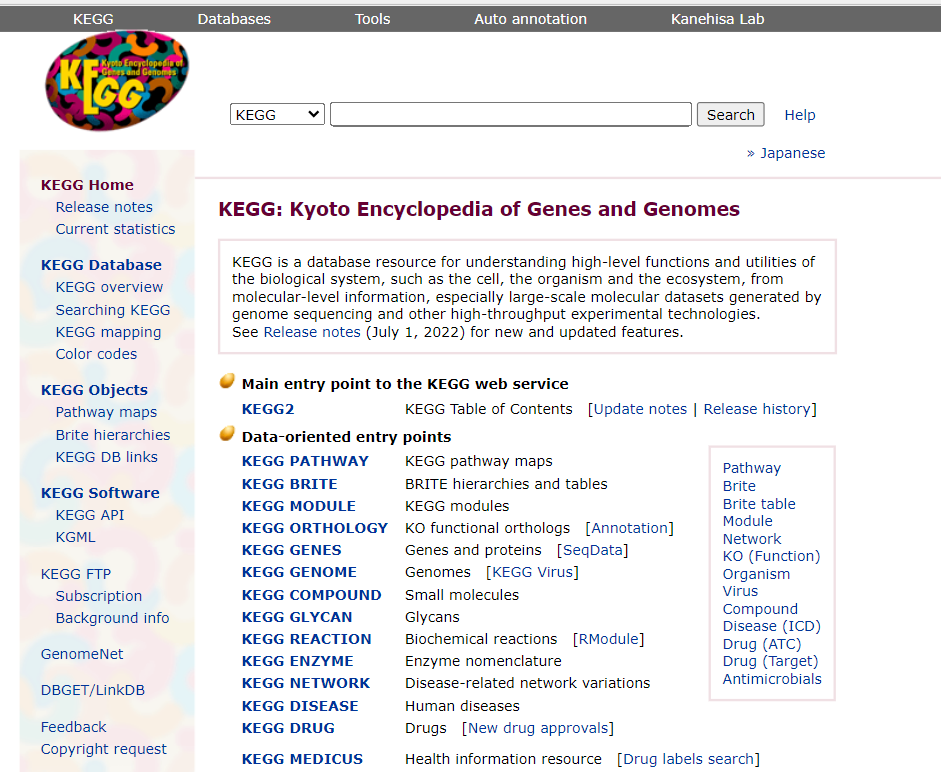Open the Tools top menu
Screen dimensions: 941x772
point(372,19)
